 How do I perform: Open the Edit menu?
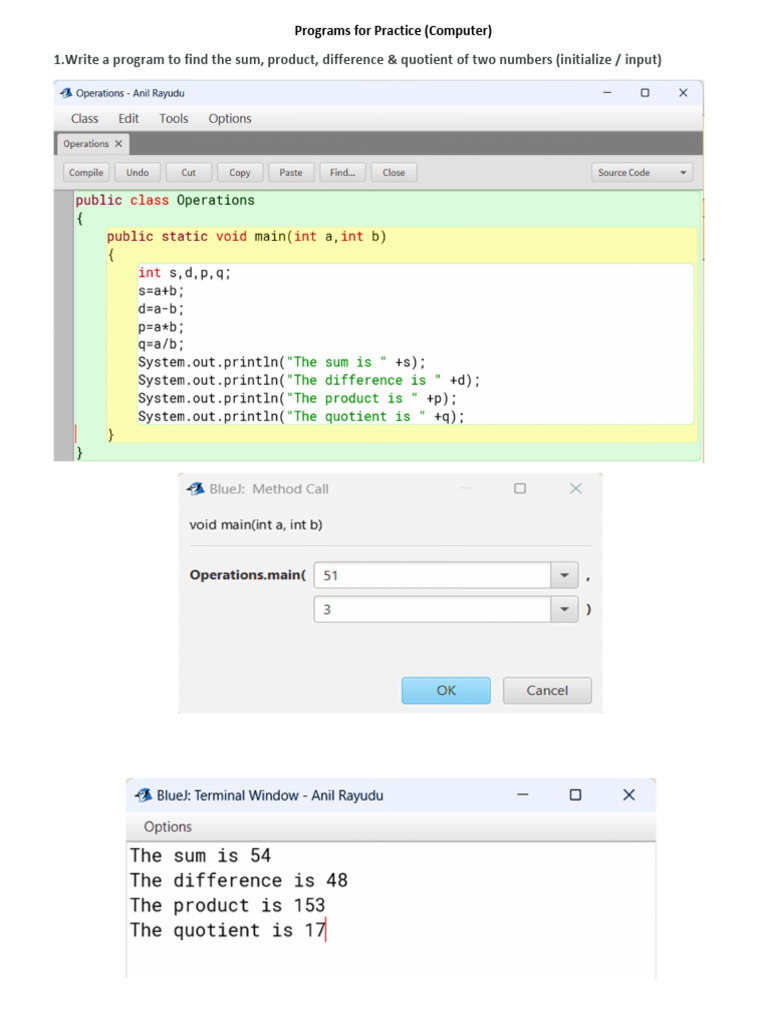pyautogui.click(x=129, y=118)
